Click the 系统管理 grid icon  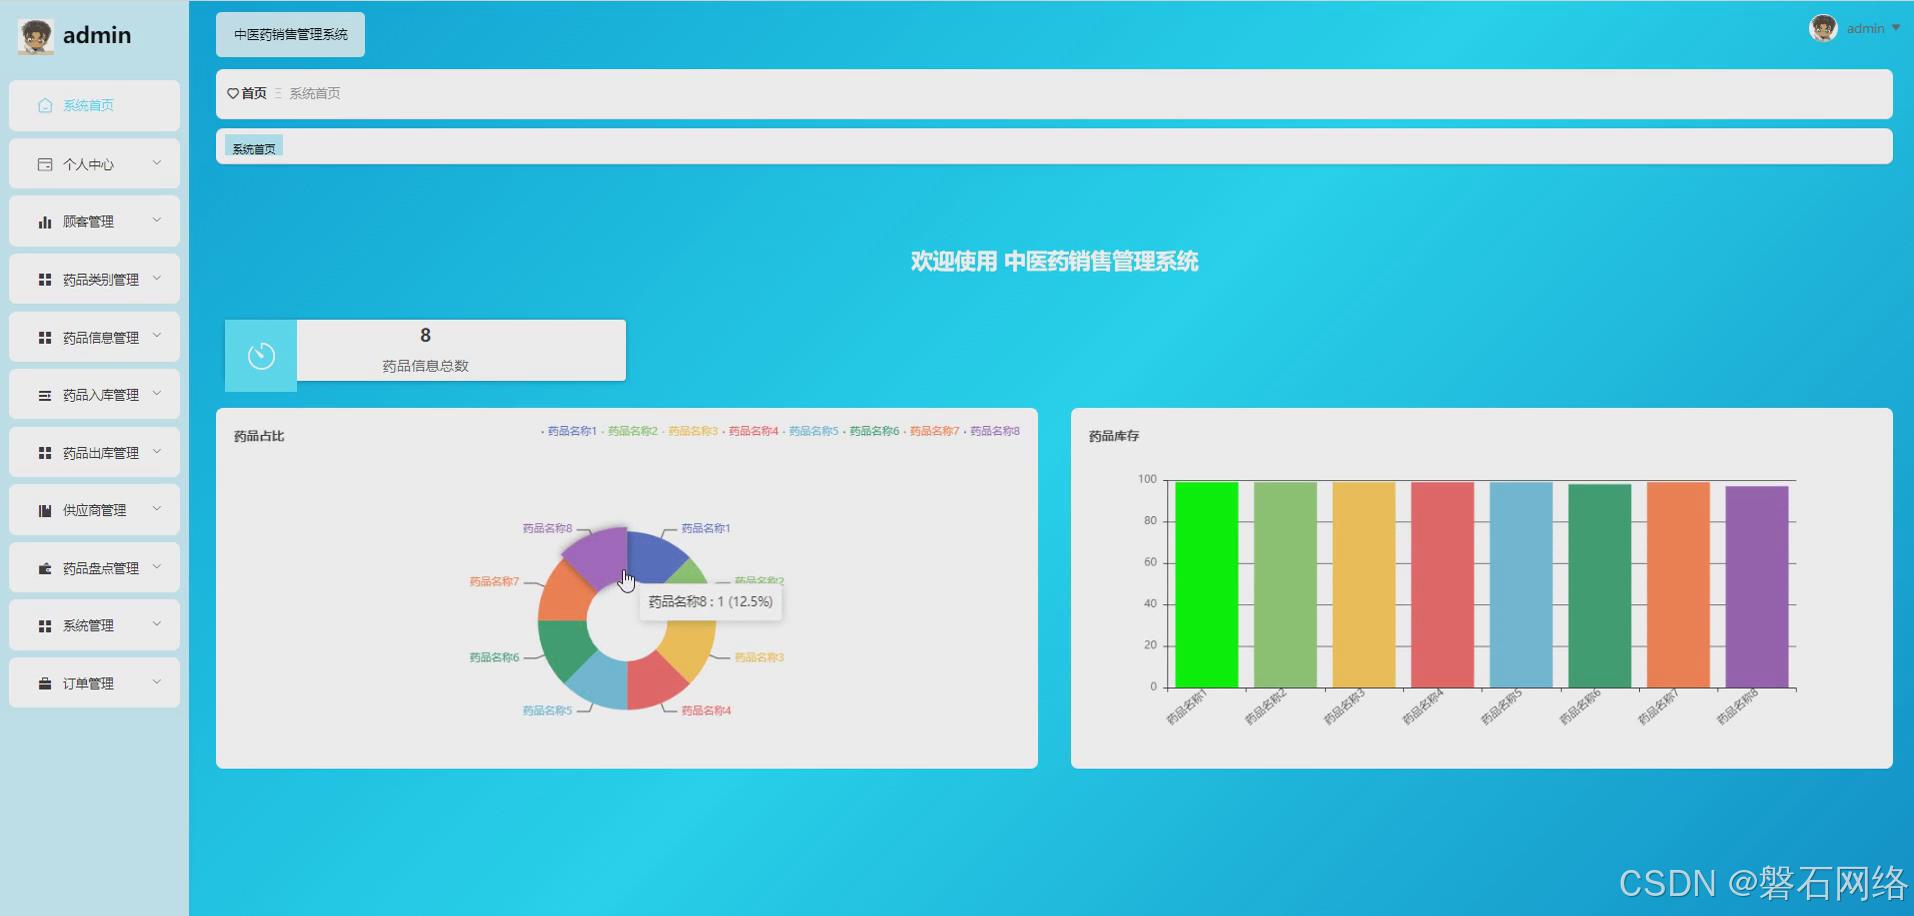tap(45, 626)
